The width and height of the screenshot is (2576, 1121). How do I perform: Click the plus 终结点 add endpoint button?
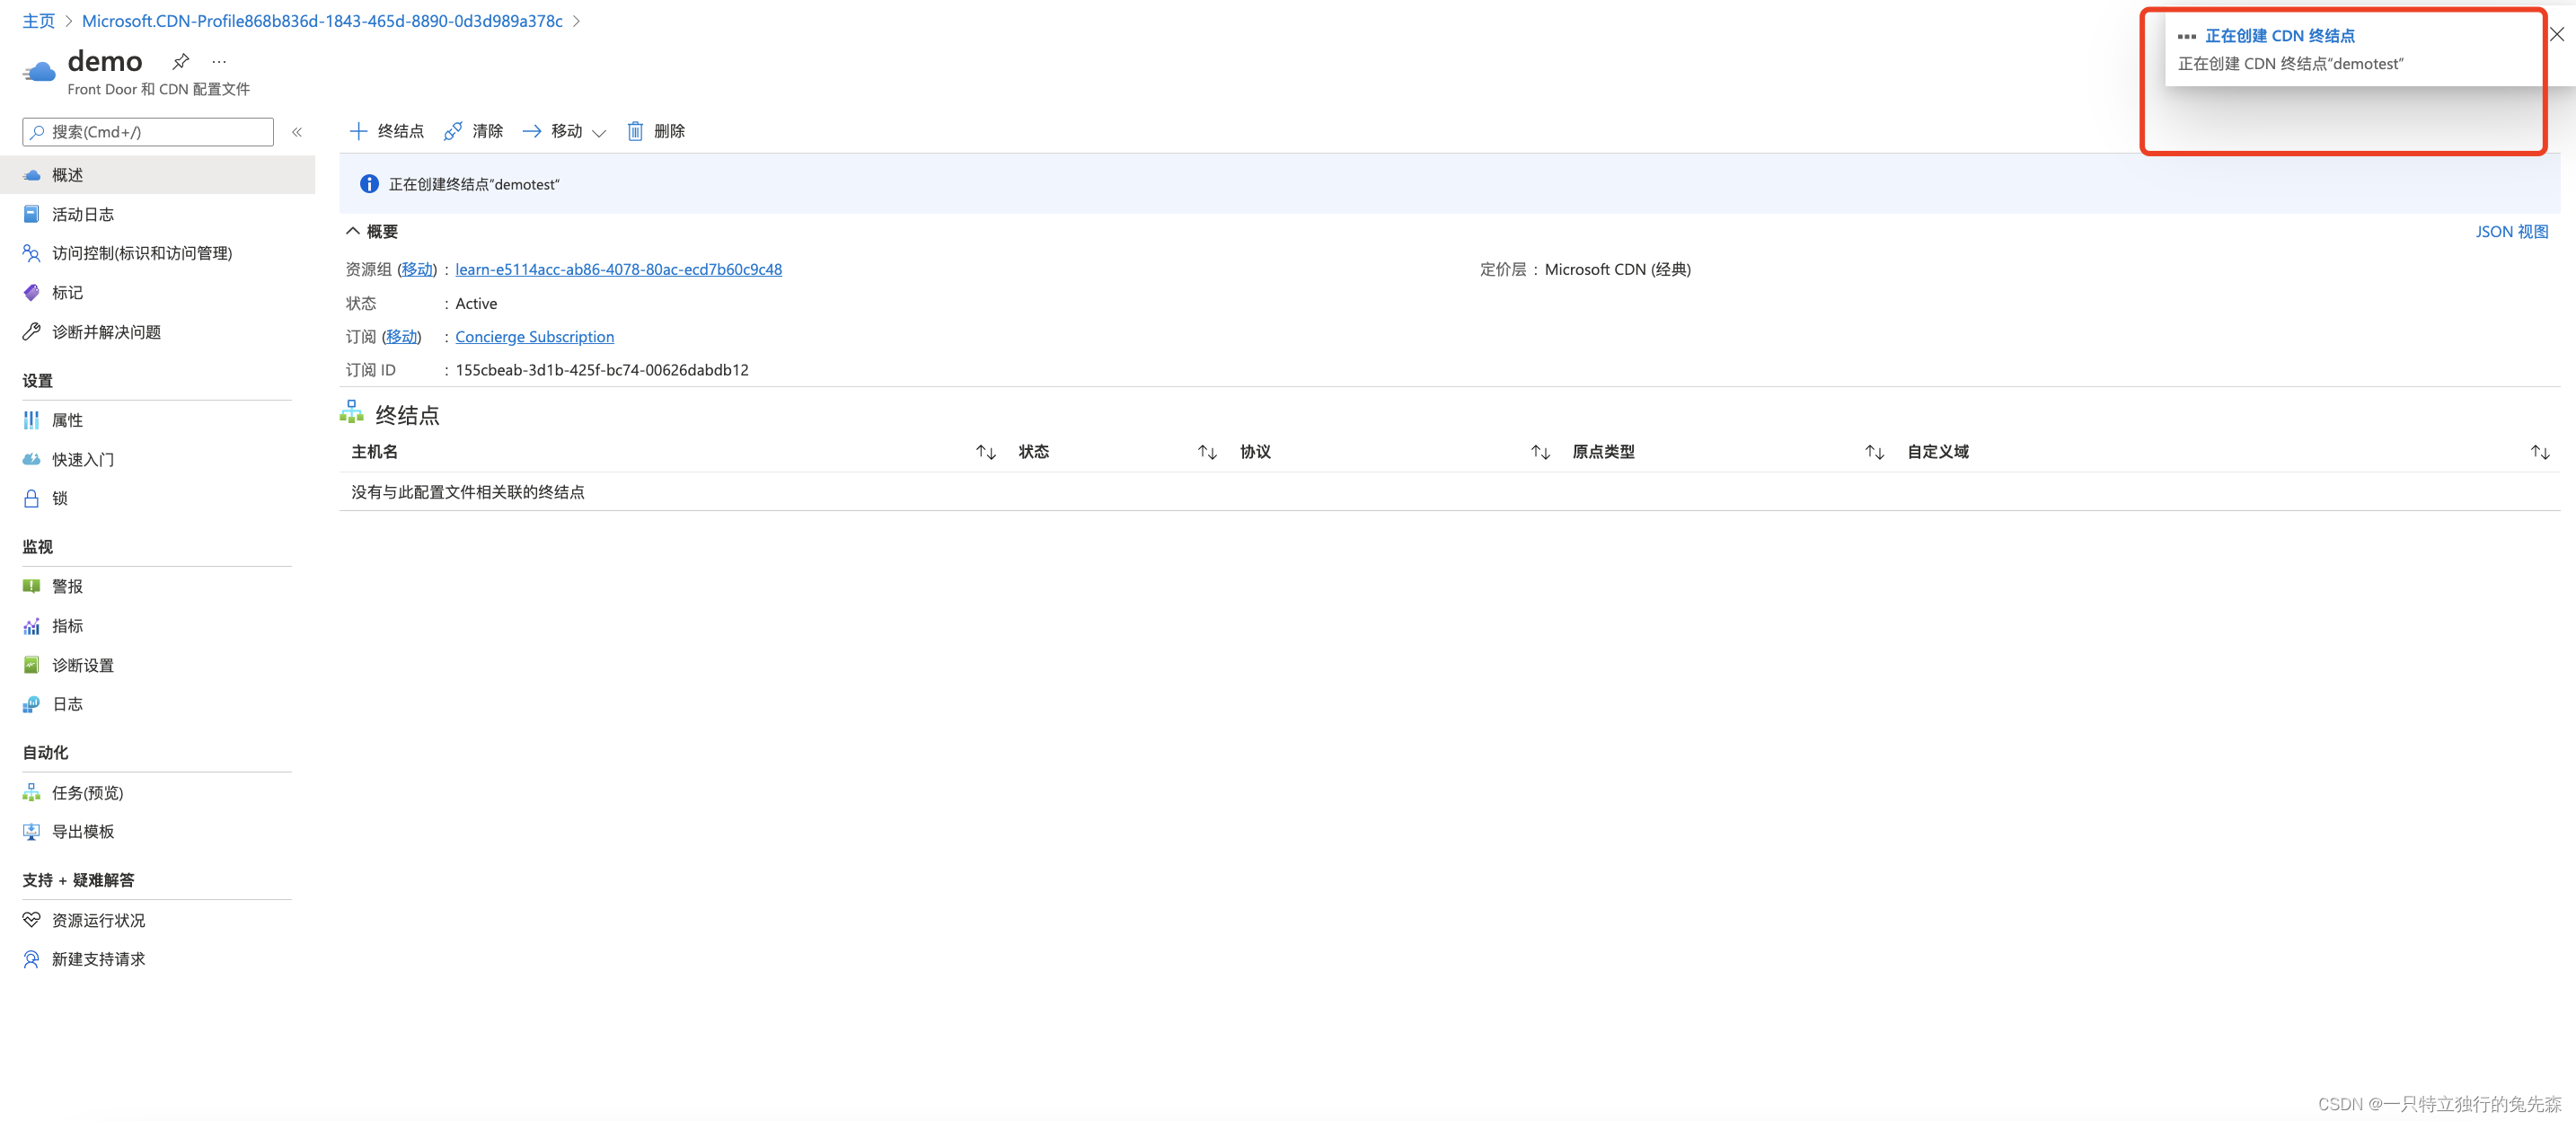(386, 131)
